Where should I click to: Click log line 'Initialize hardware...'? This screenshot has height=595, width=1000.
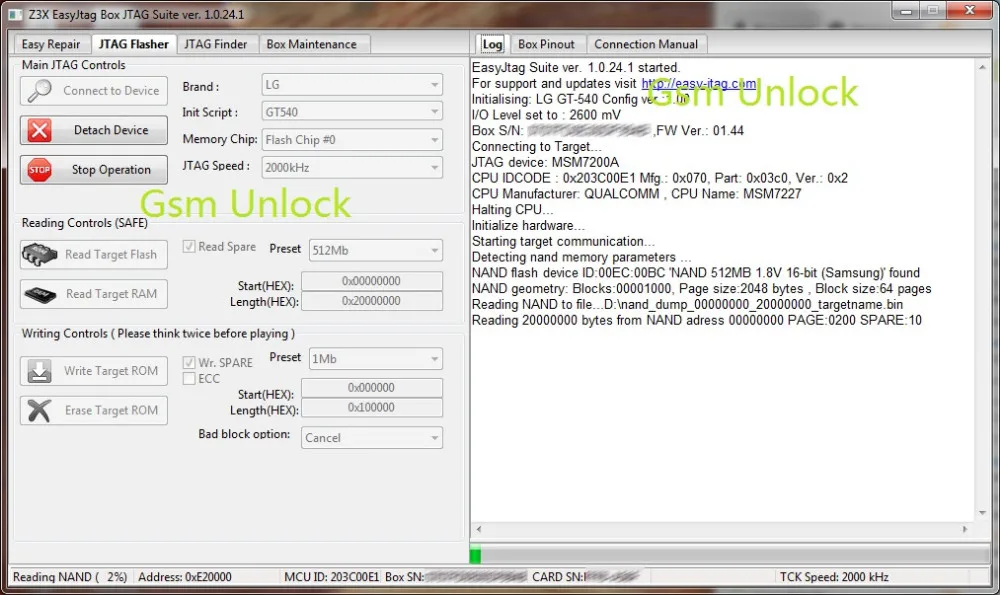(528, 226)
